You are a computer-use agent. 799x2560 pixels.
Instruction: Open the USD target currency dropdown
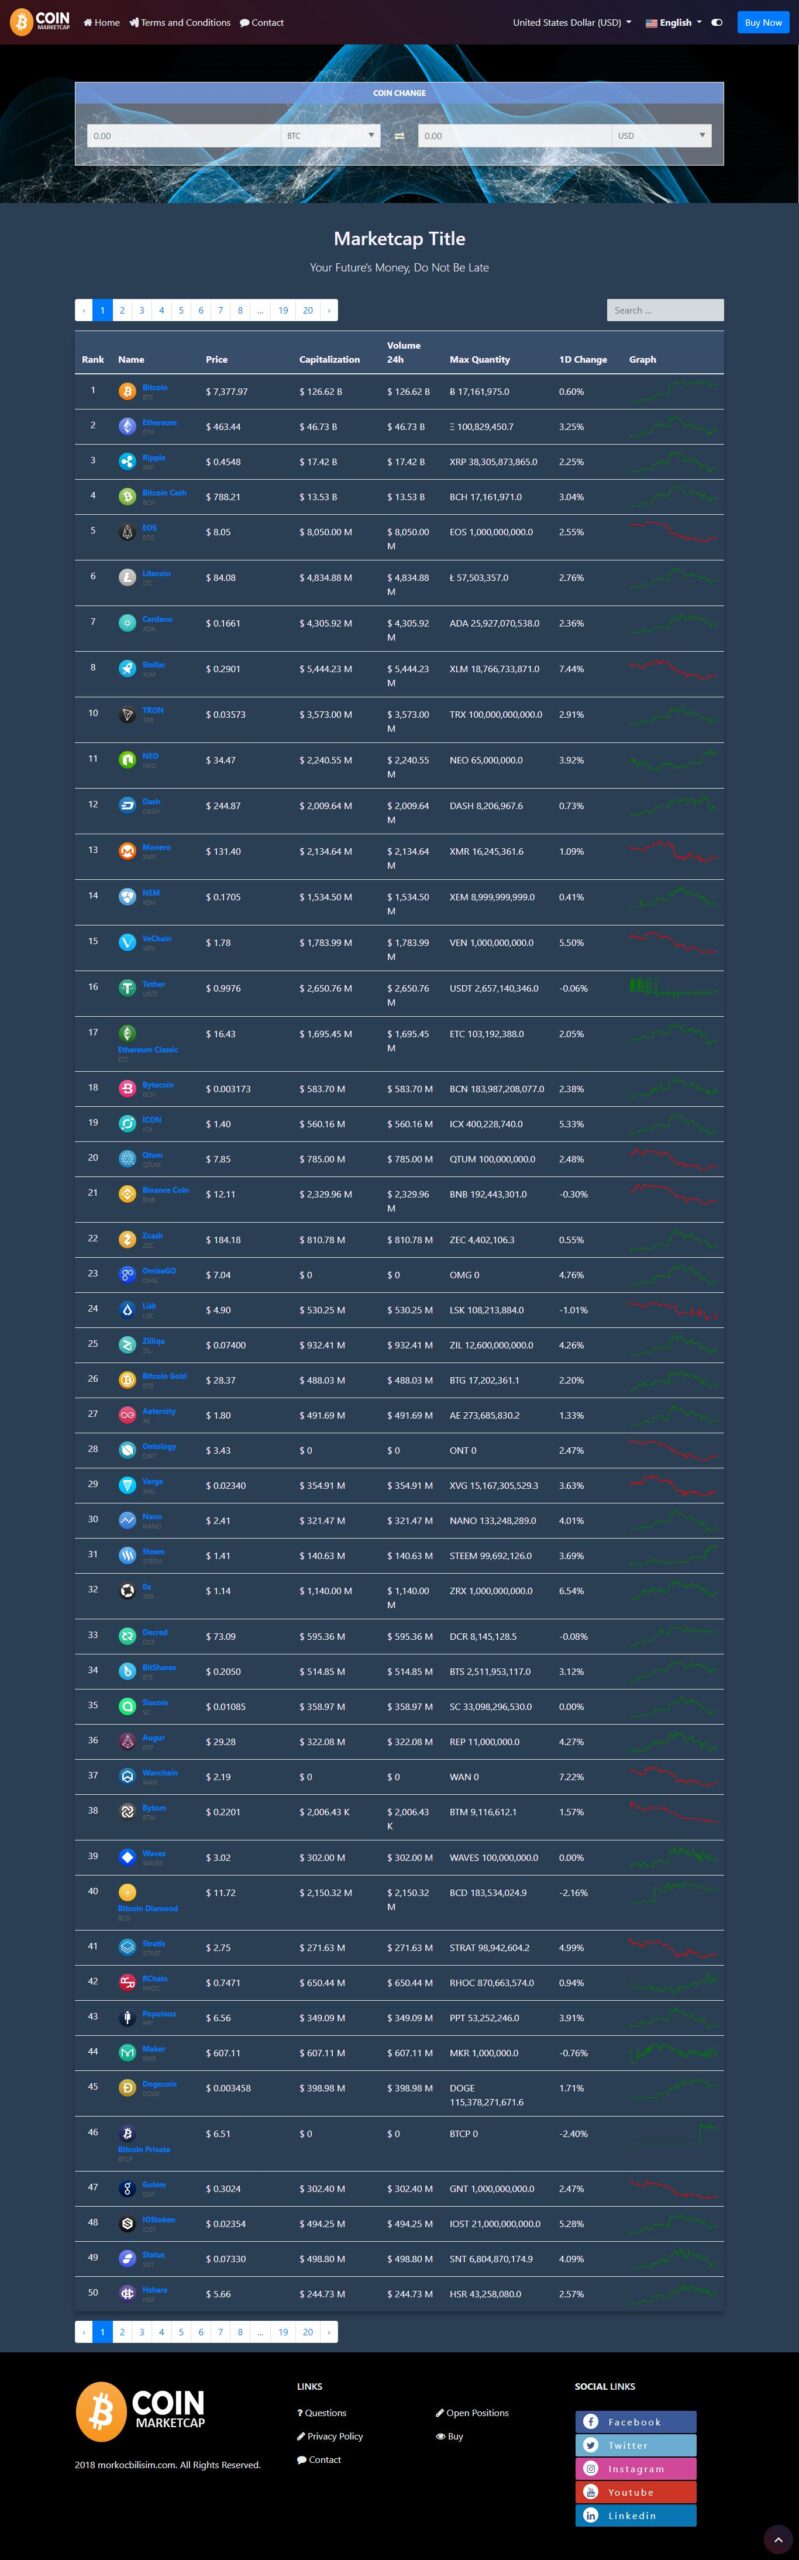662,136
